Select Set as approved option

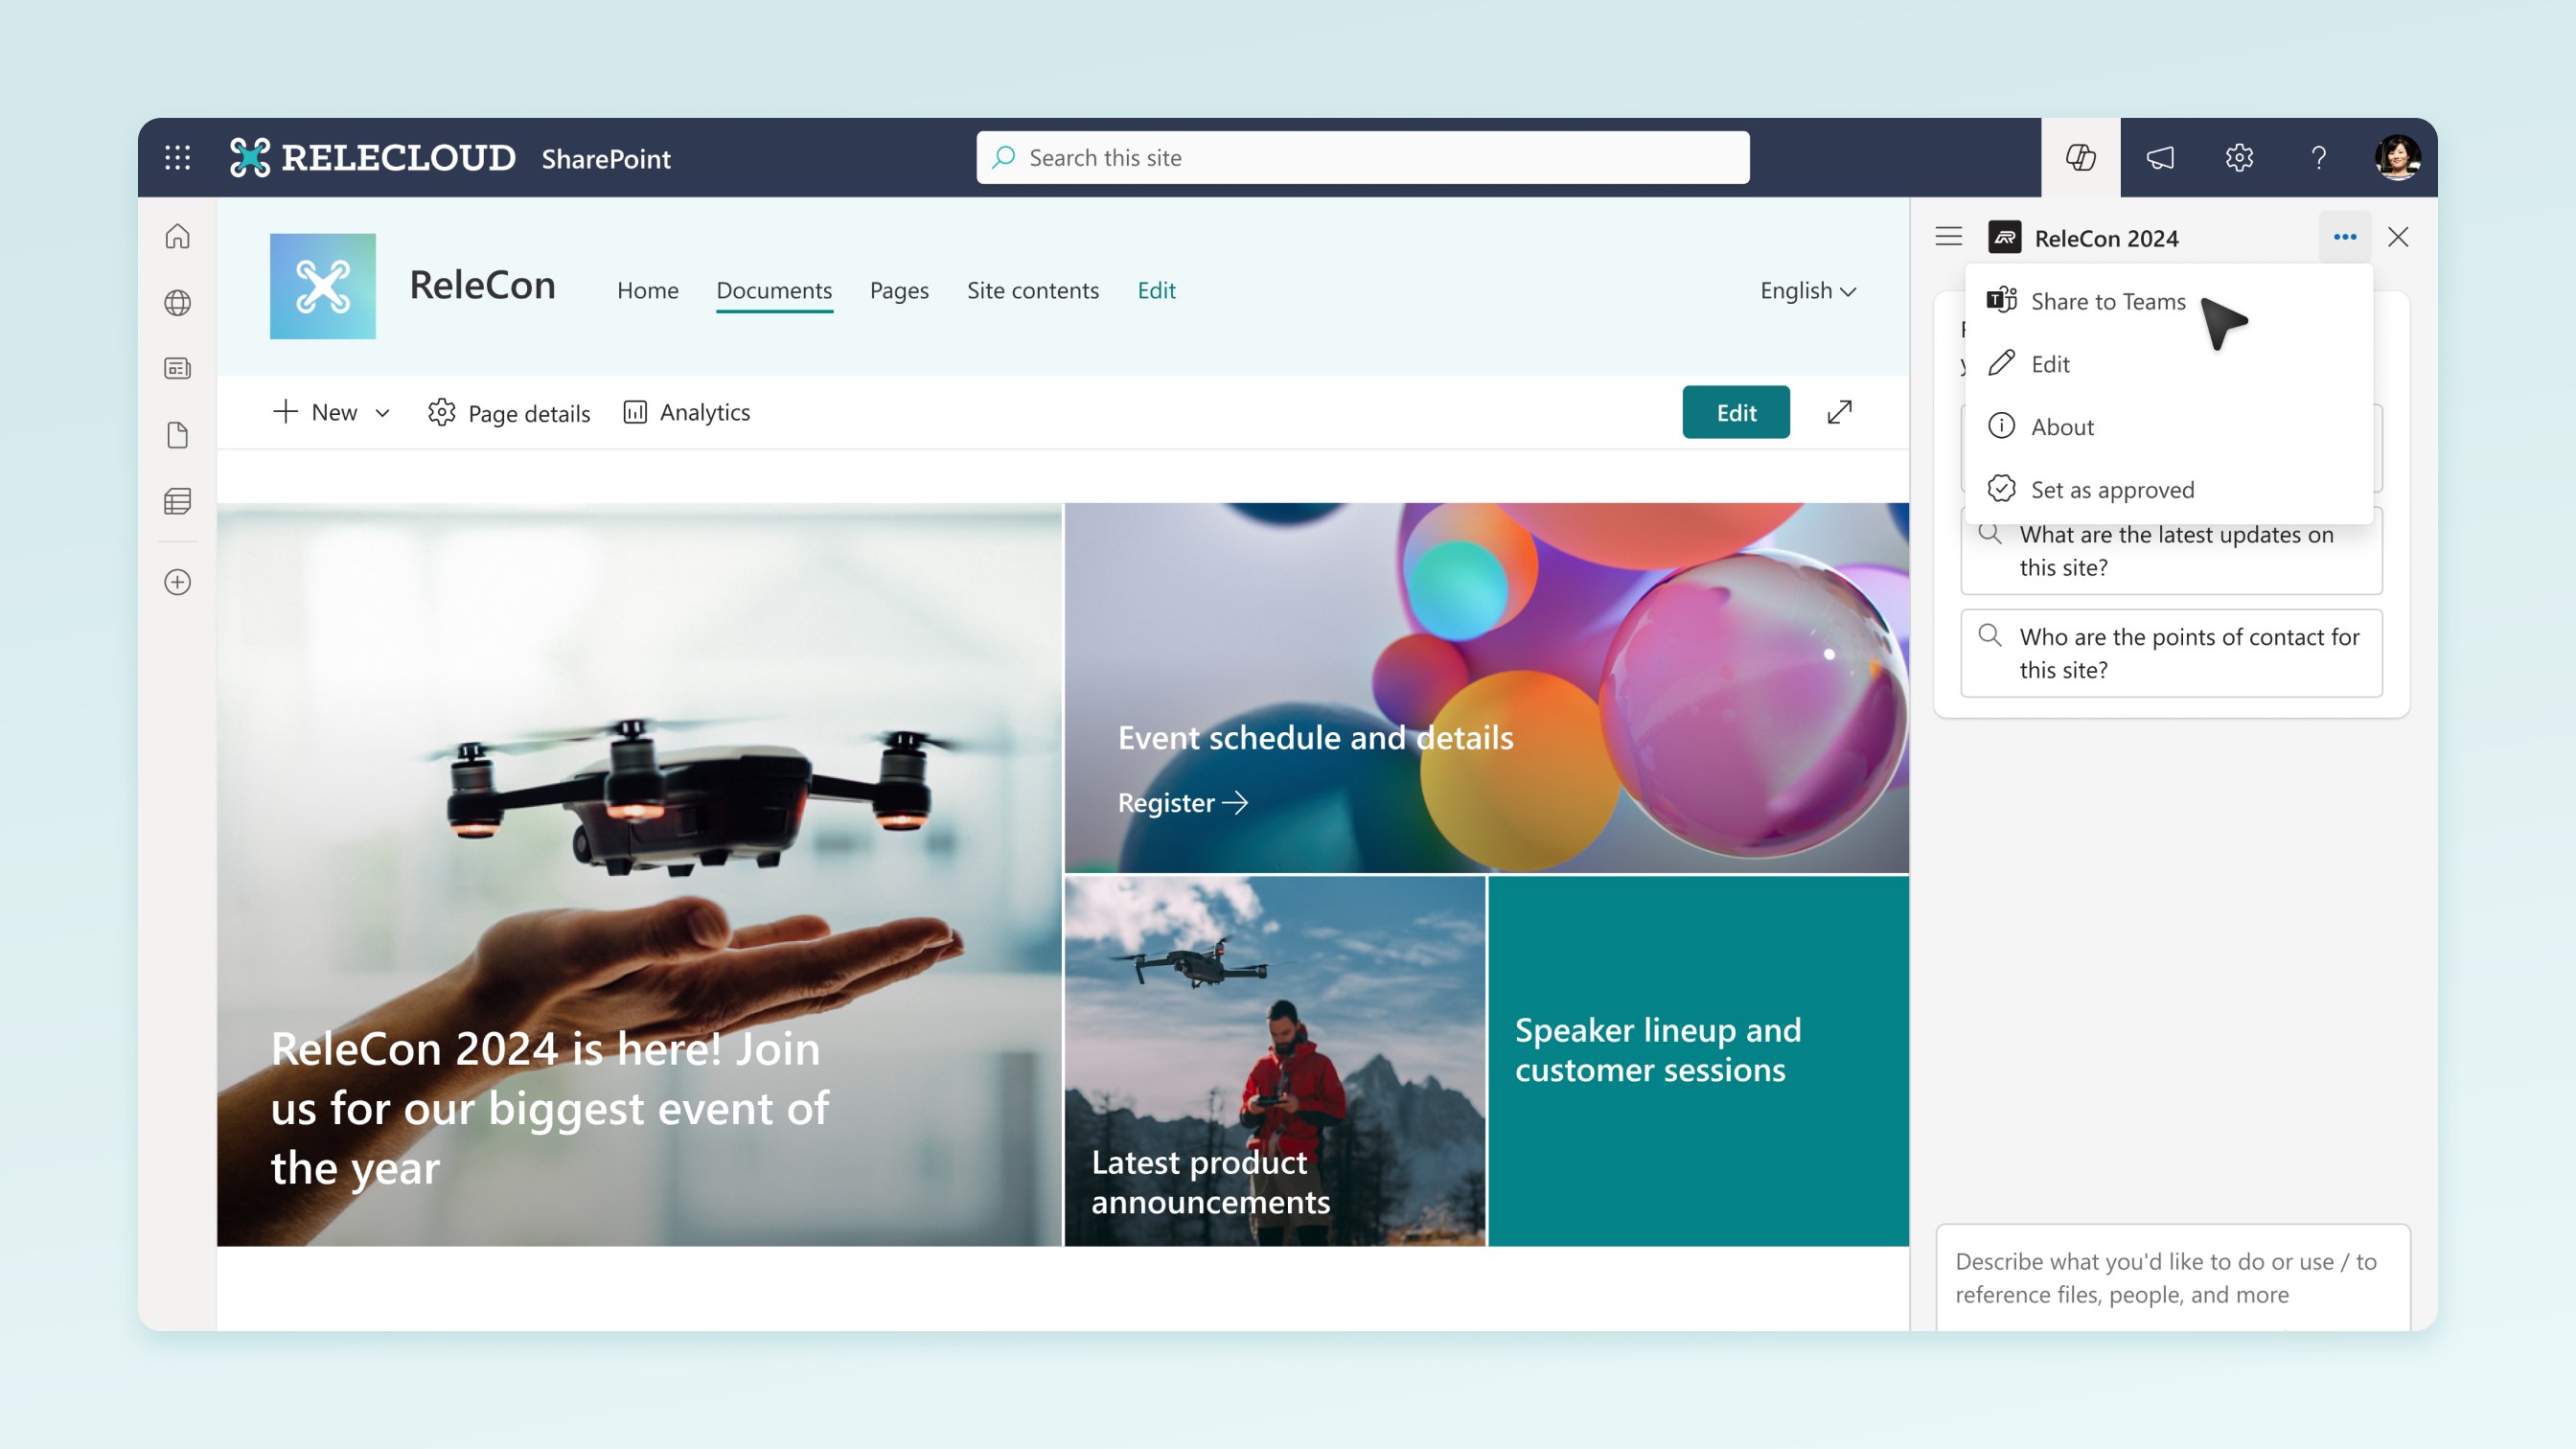click(x=2112, y=489)
